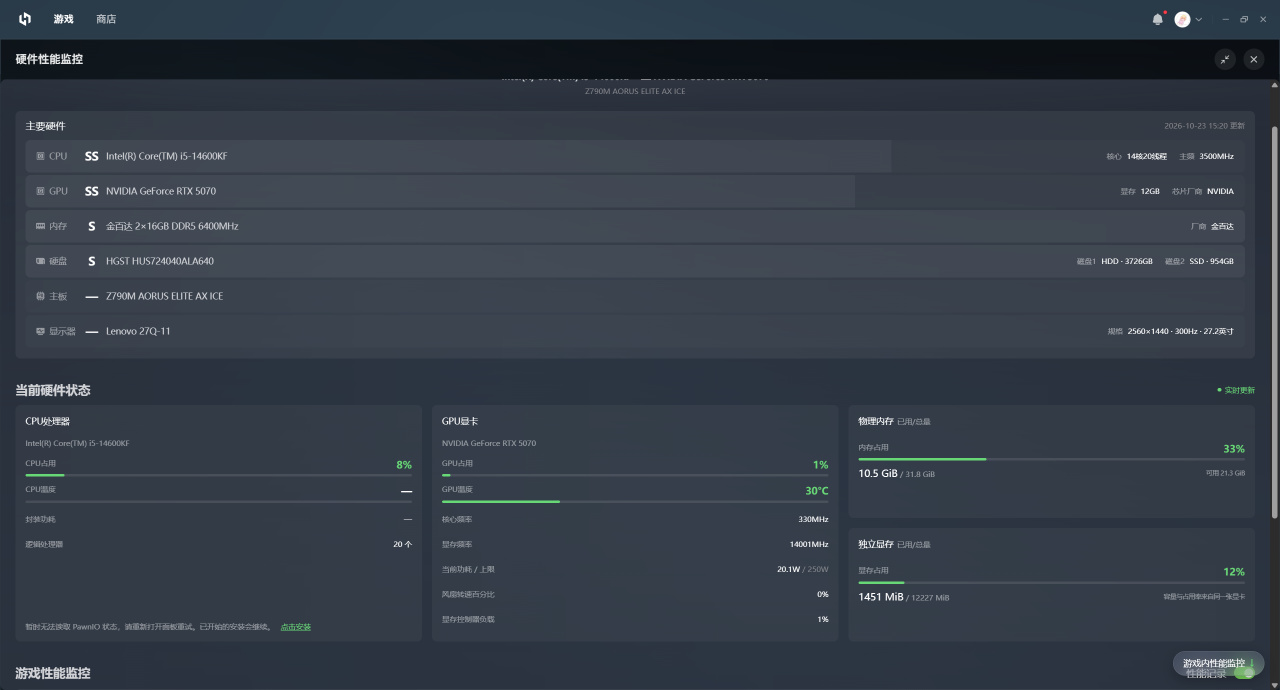The height and width of the screenshot is (690, 1280).
Task: Select the Z790M AORUS ELITE AX ICE row text
Action: [x=165, y=296]
